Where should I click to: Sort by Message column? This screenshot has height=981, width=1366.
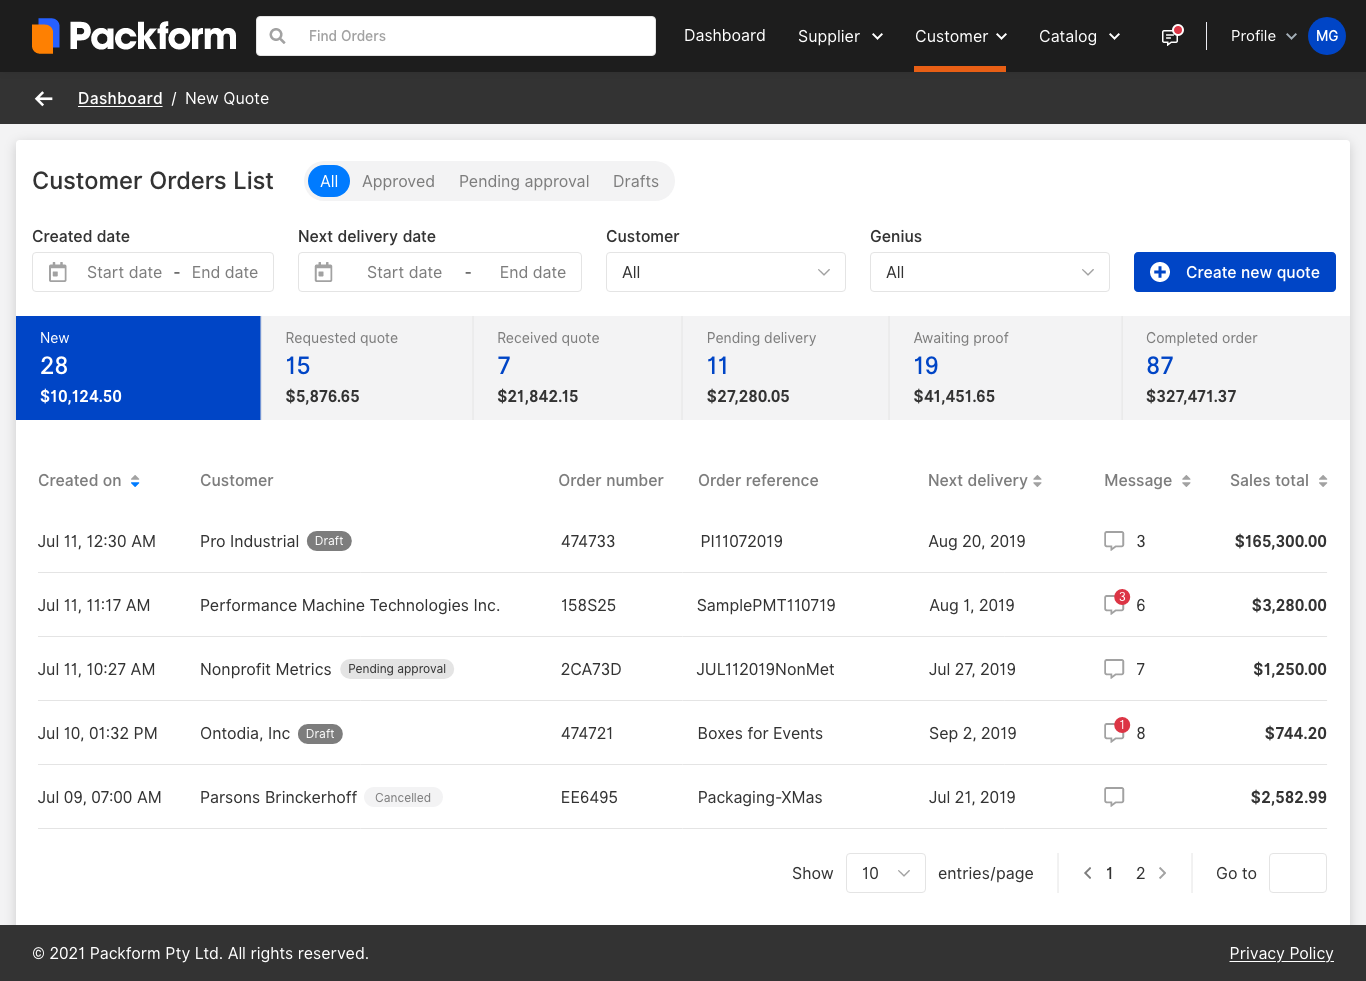[1186, 481]
